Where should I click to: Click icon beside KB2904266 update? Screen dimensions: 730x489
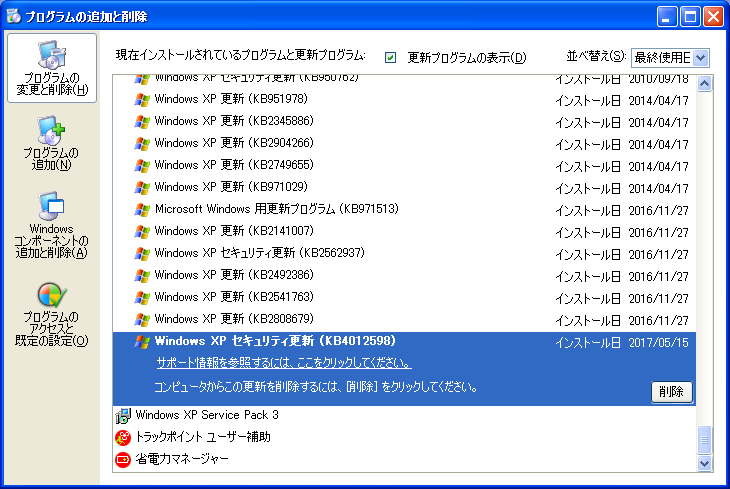click(142, 143)
